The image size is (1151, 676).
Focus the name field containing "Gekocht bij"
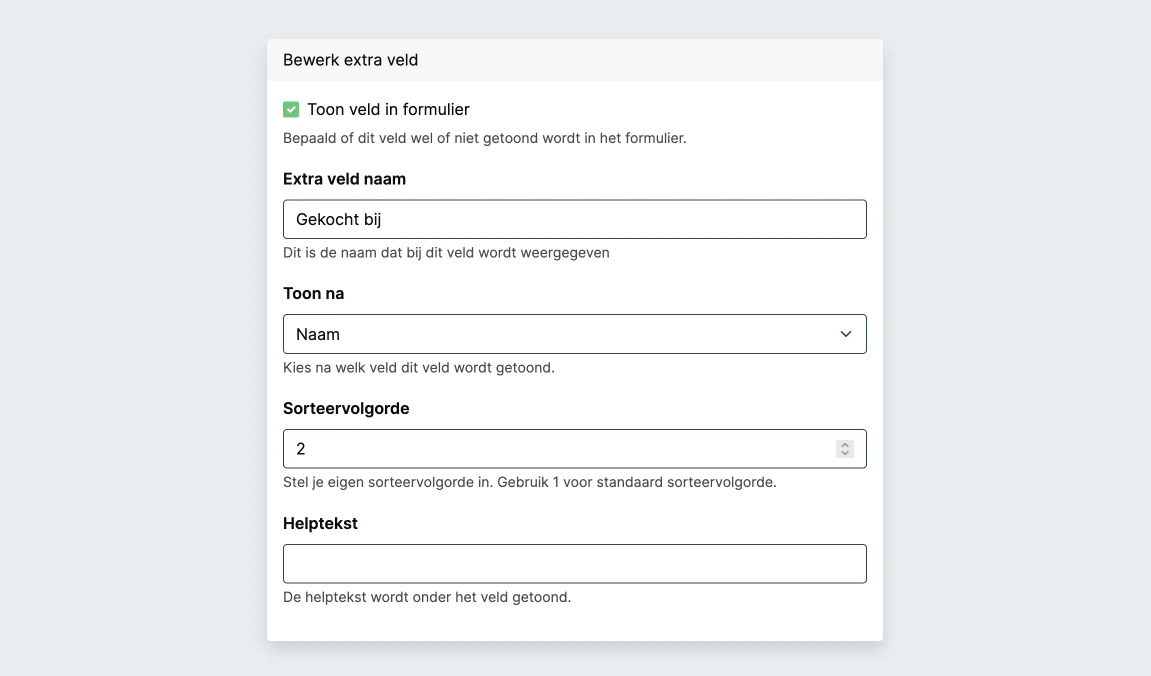pos(574,220)
